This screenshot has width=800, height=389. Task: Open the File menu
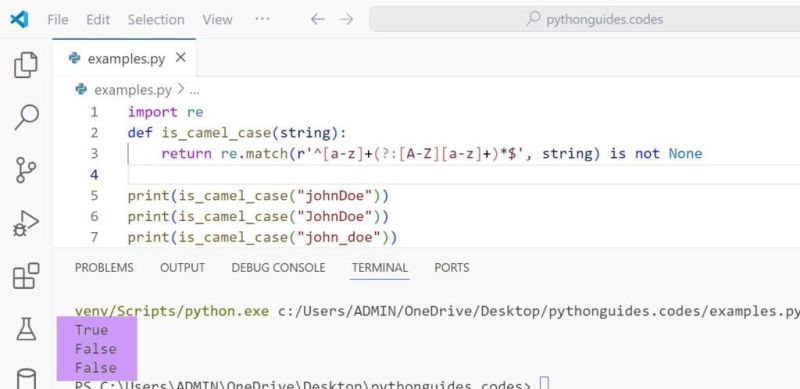pos(58,19)
